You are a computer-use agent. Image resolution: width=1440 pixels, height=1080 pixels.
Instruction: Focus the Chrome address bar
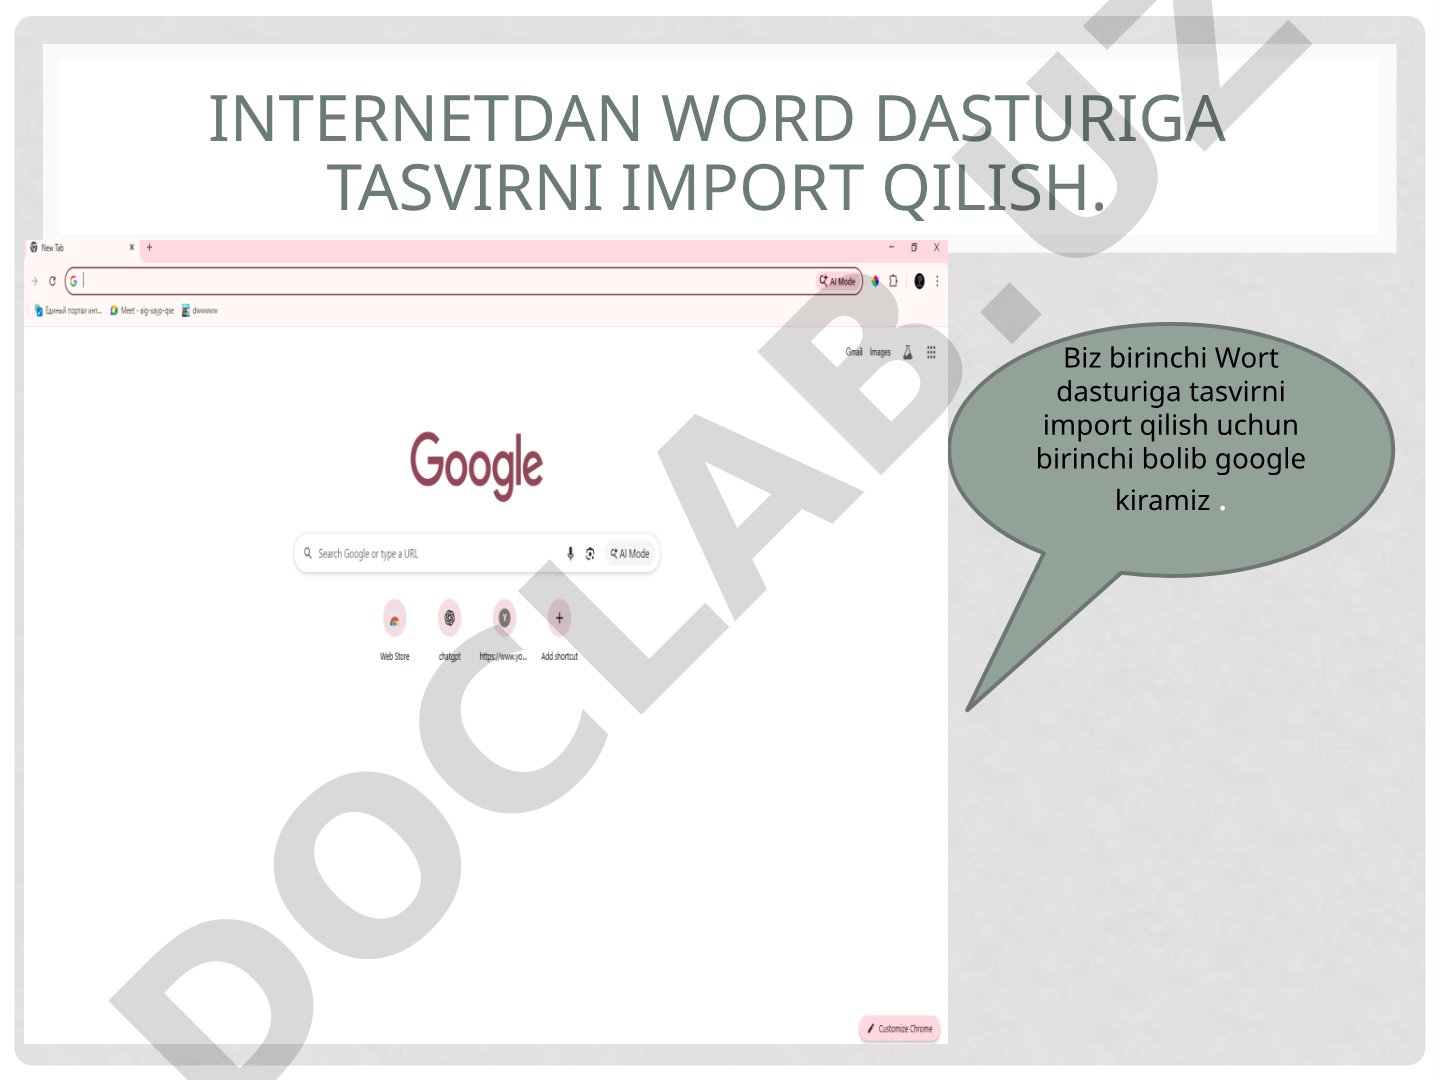click(x=463, y=282)
